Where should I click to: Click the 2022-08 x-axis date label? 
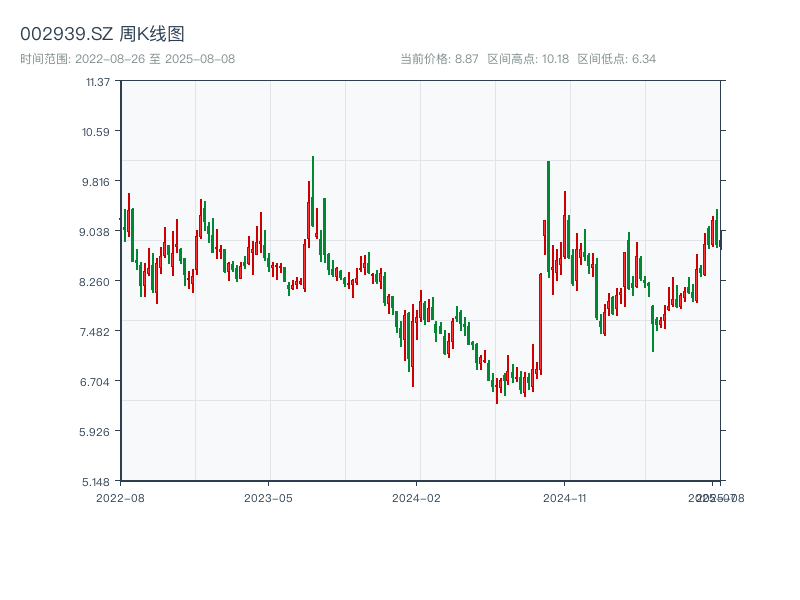[x=120, y=497]
